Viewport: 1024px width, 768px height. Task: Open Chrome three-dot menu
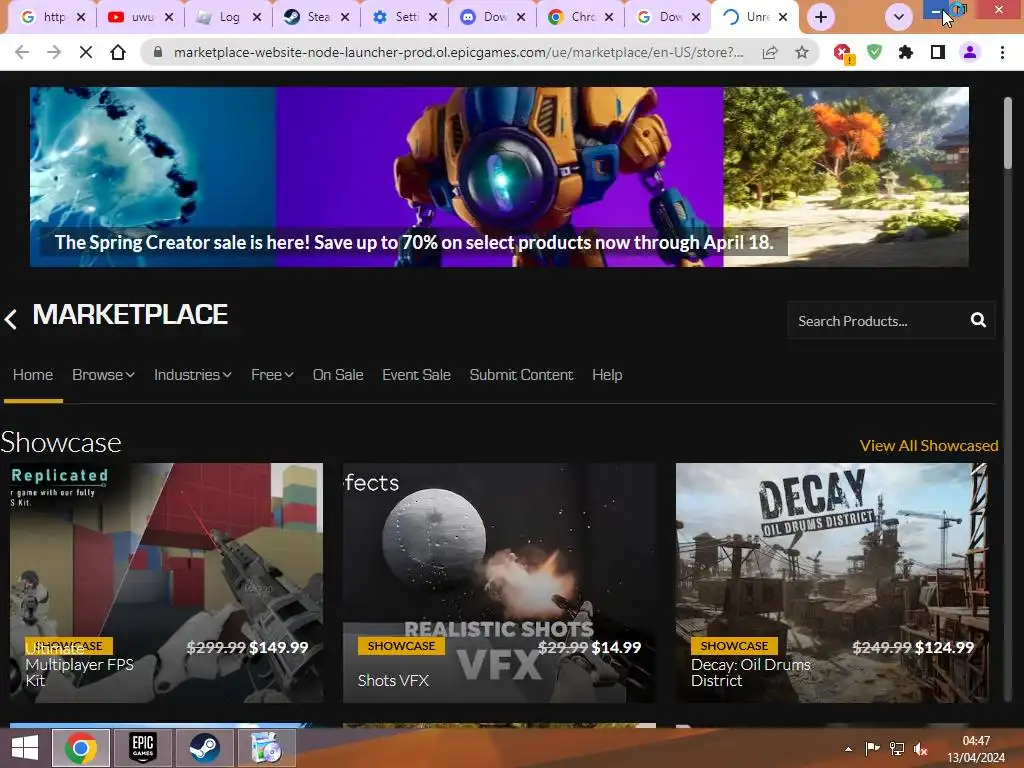tap(1002, 52)
